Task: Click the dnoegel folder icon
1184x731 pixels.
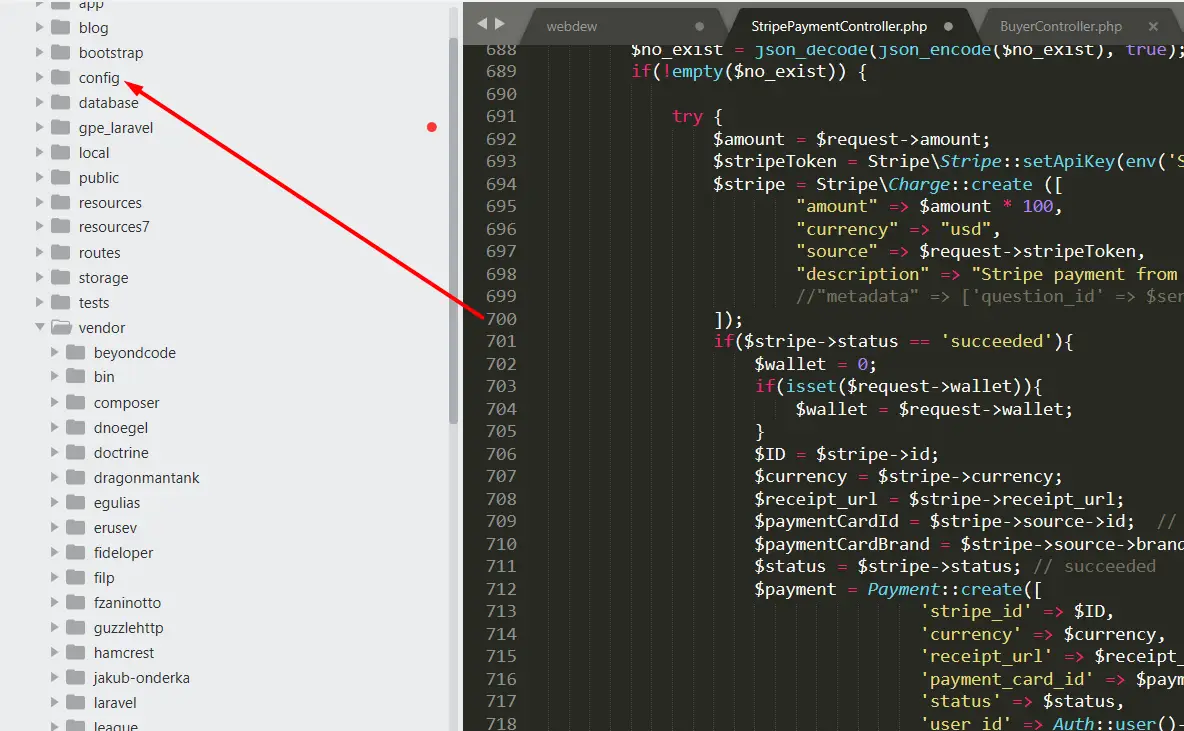Action: [76, 427]
